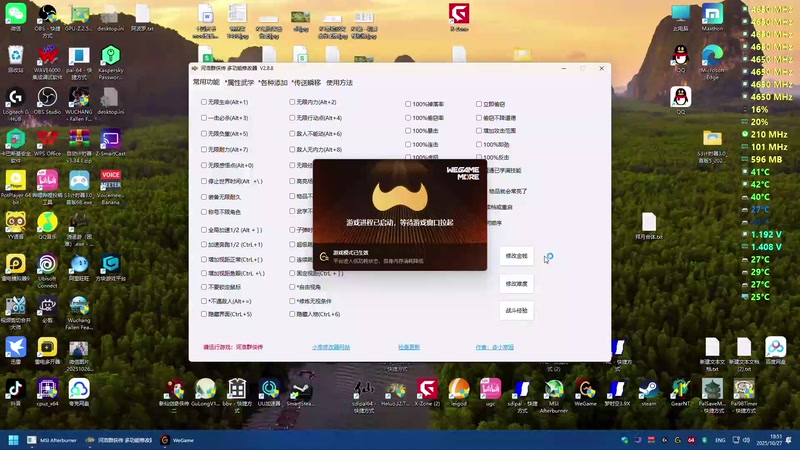This screenshot has width=800, height=450.
Task: Launch the GuLongV1 desktop shortcut
Action: tap(205, 392)
